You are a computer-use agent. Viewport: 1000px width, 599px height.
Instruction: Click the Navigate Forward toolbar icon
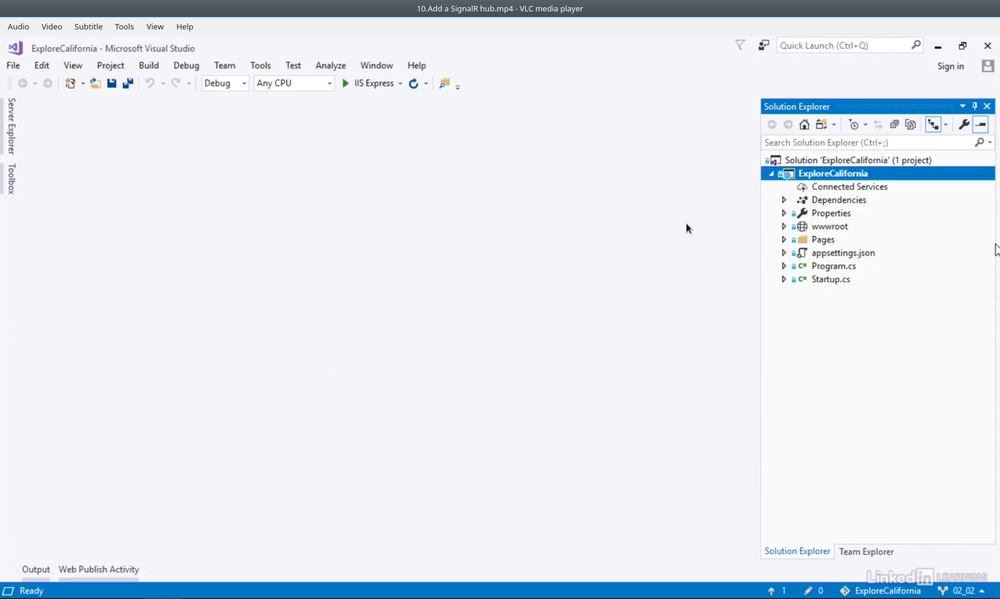pos(47,84)
